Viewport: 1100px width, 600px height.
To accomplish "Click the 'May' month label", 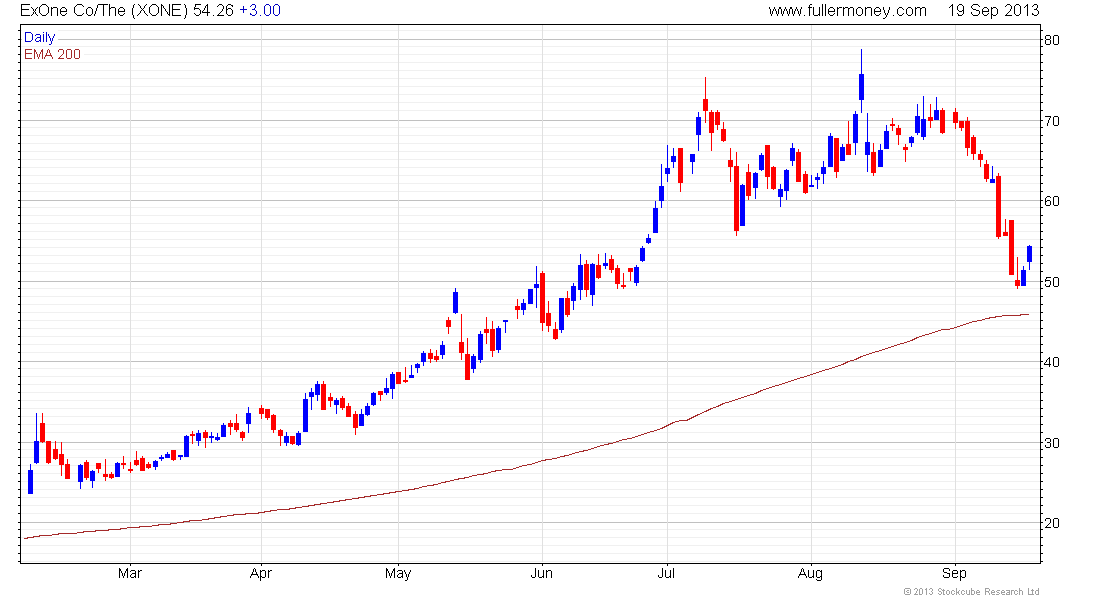I will pos(398,573).
